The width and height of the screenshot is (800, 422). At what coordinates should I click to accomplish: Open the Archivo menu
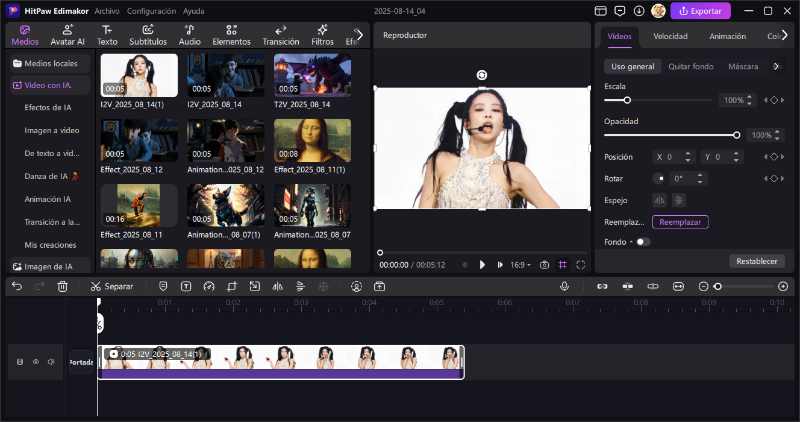(x=107, y=11)
